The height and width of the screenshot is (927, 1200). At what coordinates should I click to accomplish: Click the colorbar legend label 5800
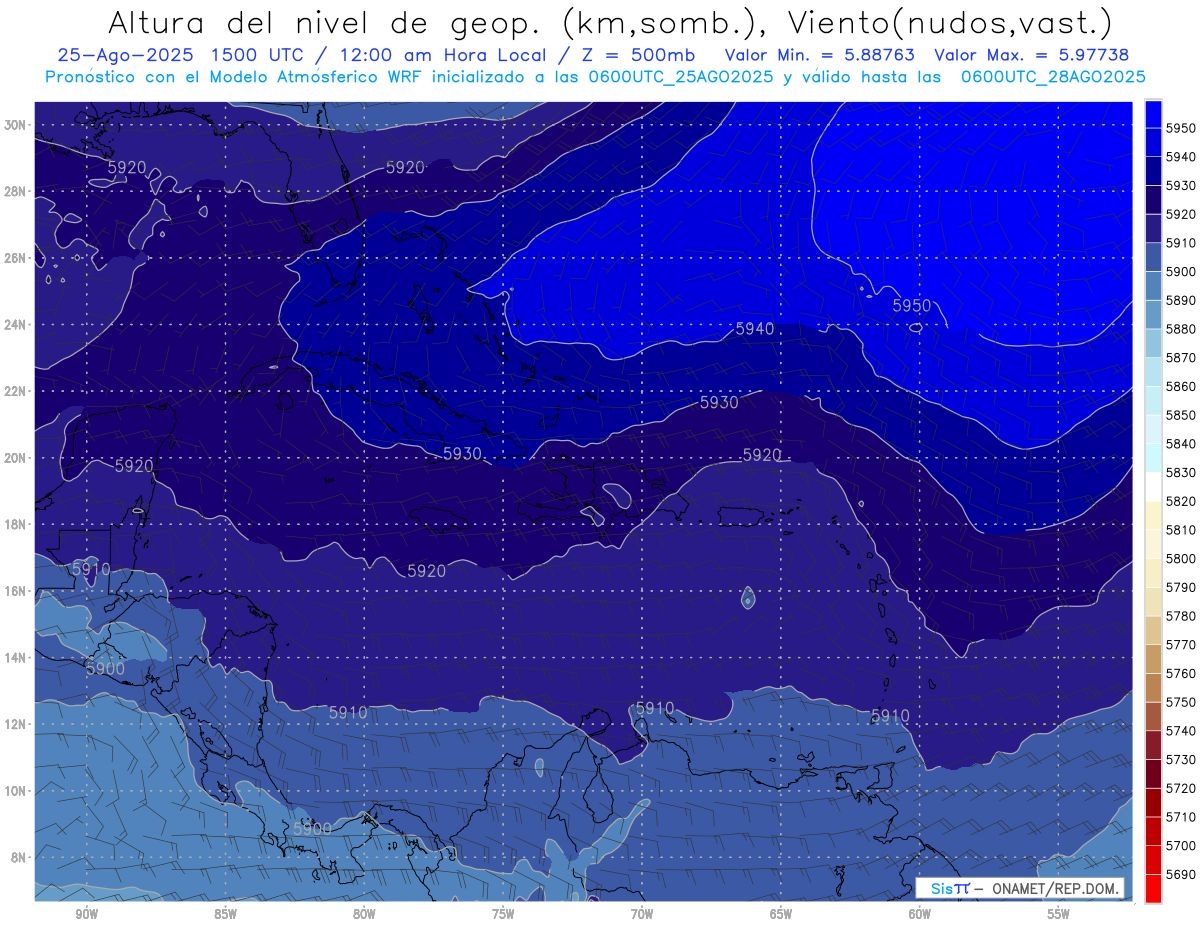tap(1180, 559)
